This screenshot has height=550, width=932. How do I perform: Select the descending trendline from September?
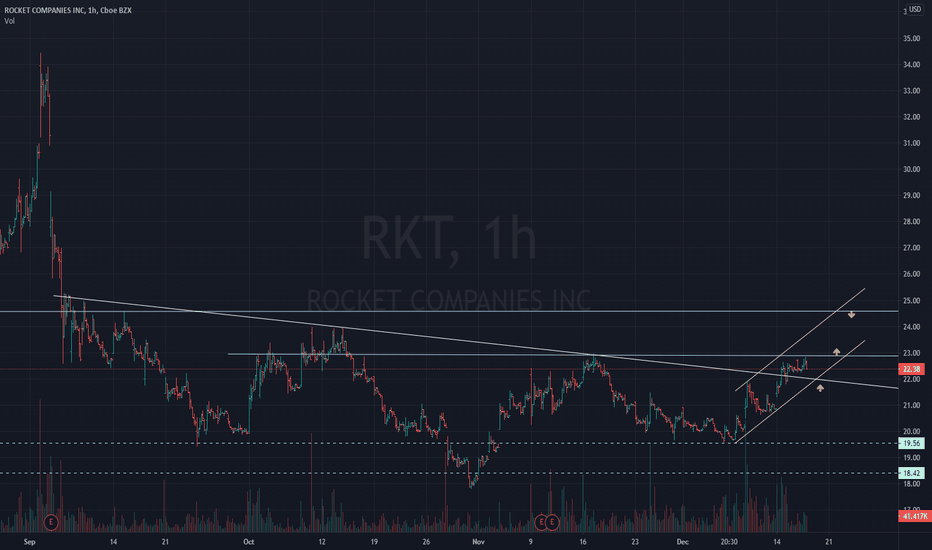tap(476, 341)
